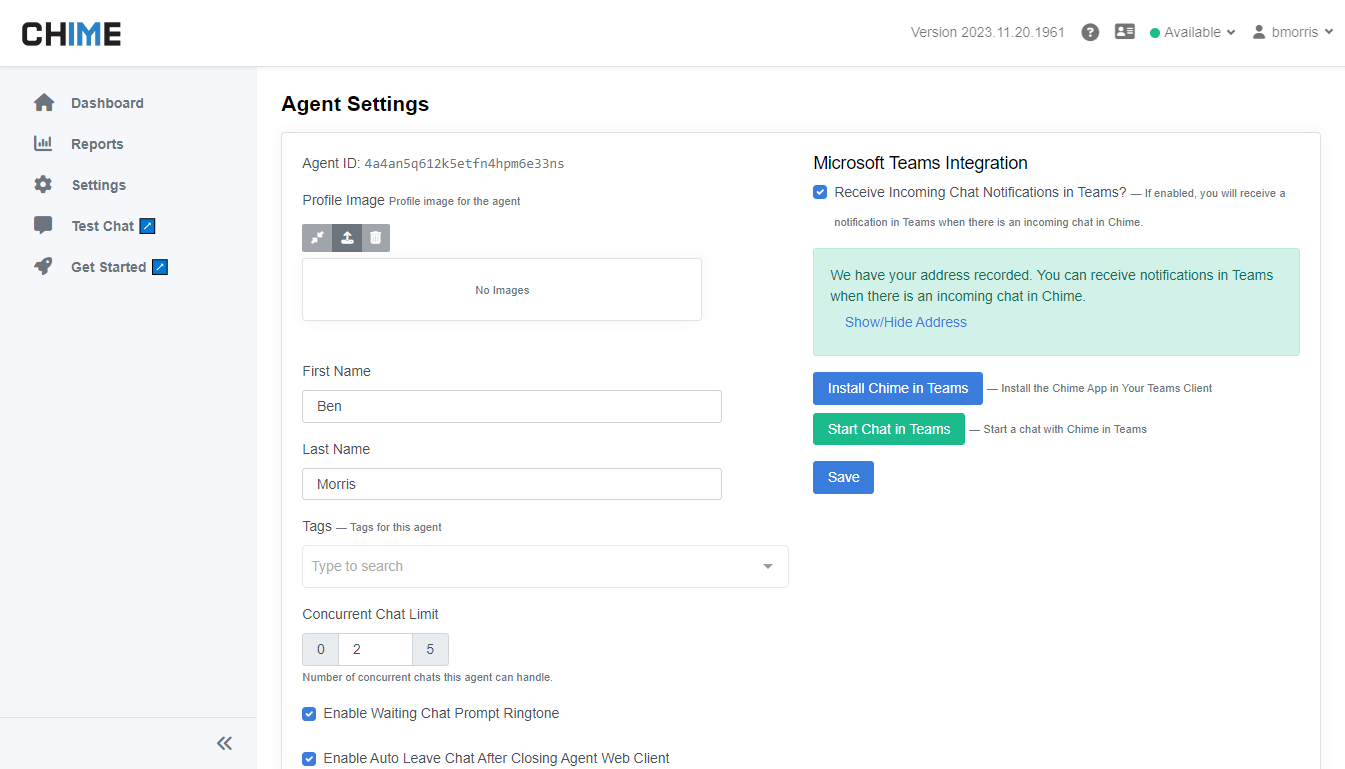Screen dimensions: 1345x769
Task: Click the Concurrent Chat Limit value field
Action: click(x=375, y=649)
